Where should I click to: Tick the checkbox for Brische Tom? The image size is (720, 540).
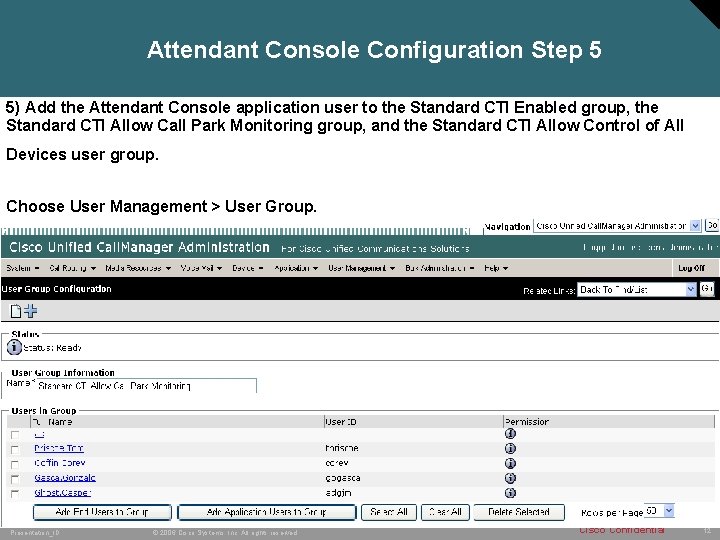pyautogui.click(x=15, y=450)
